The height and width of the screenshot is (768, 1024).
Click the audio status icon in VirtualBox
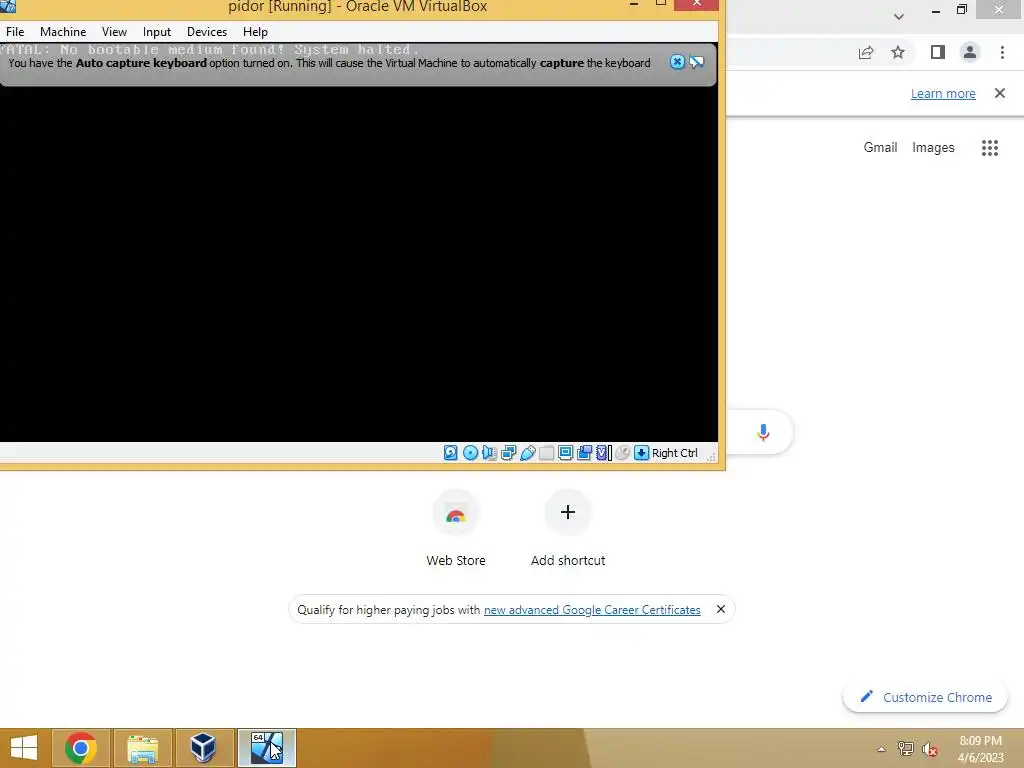coord(489,453)
